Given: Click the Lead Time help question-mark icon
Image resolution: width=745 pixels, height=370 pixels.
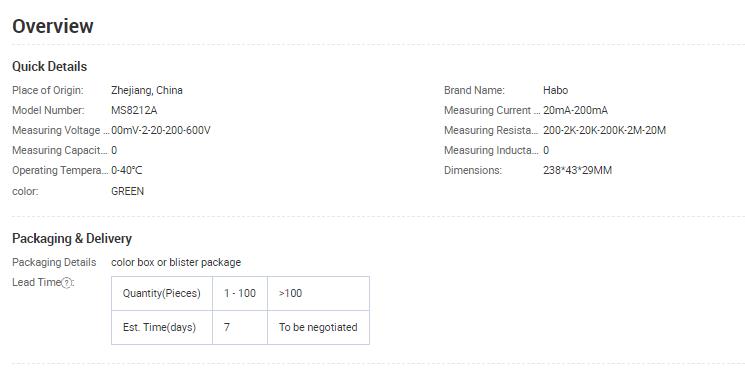Looking at the screenshot, I should (67, 283).
